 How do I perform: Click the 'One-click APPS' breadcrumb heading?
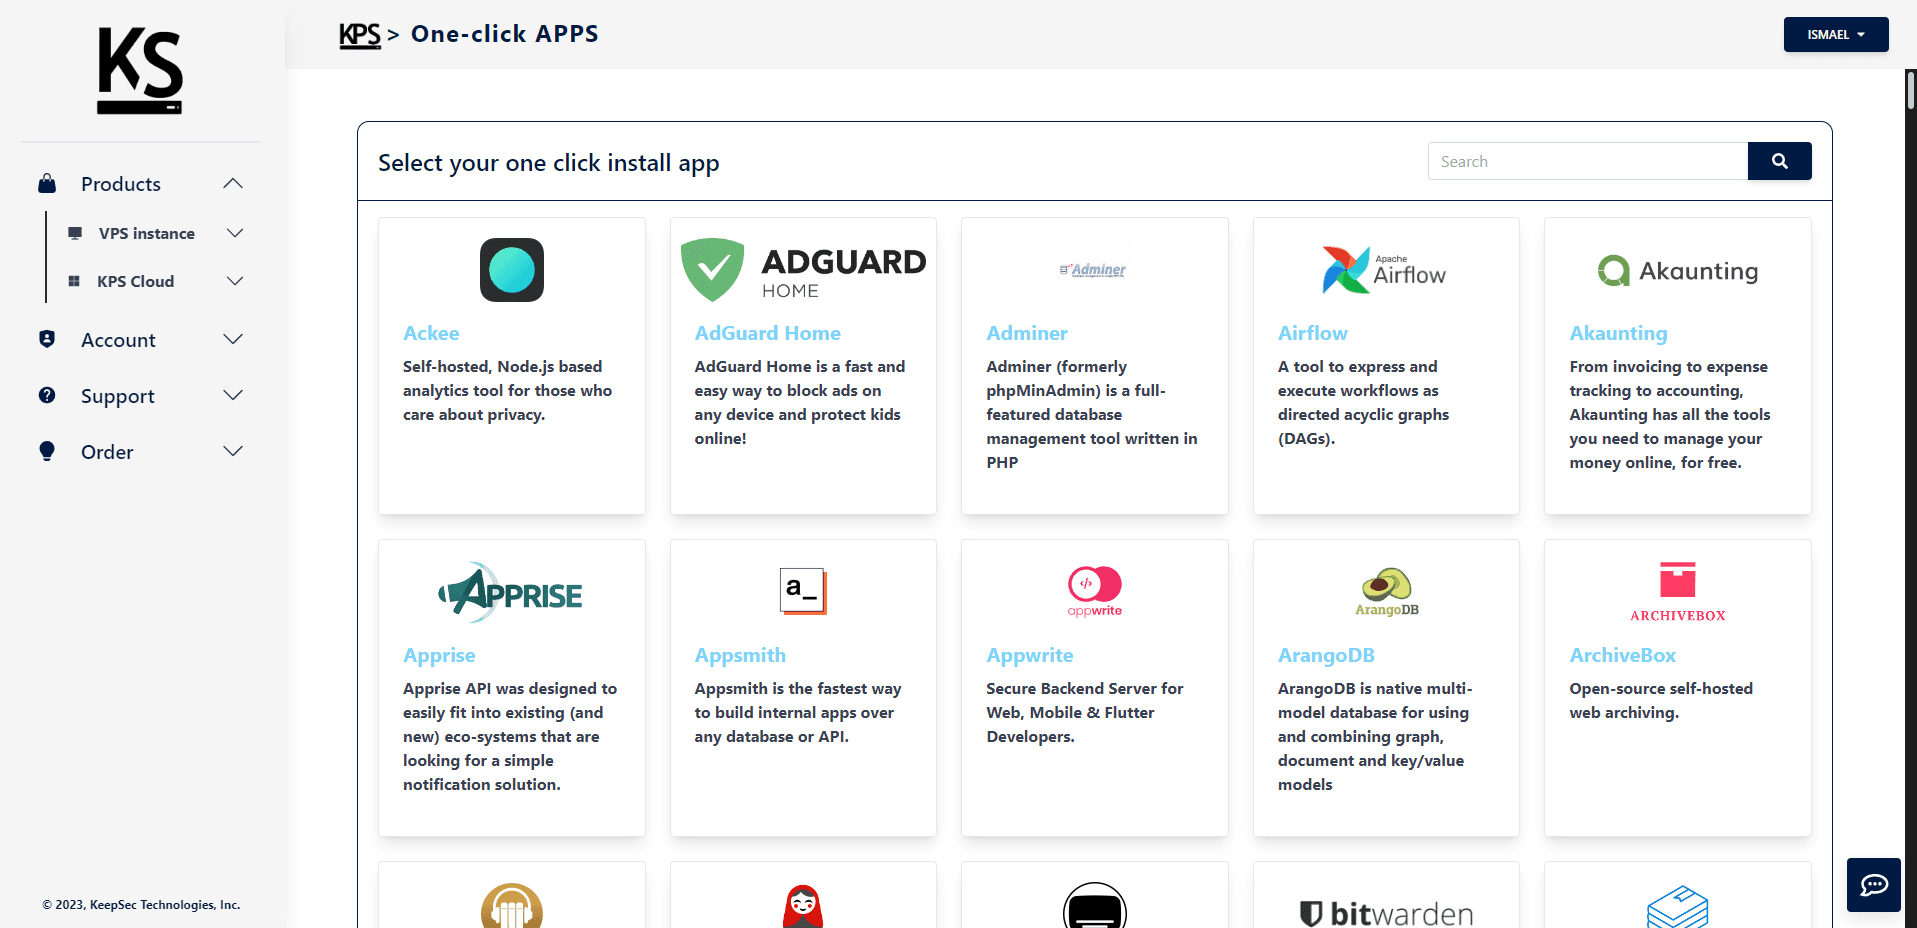point(505,34)
